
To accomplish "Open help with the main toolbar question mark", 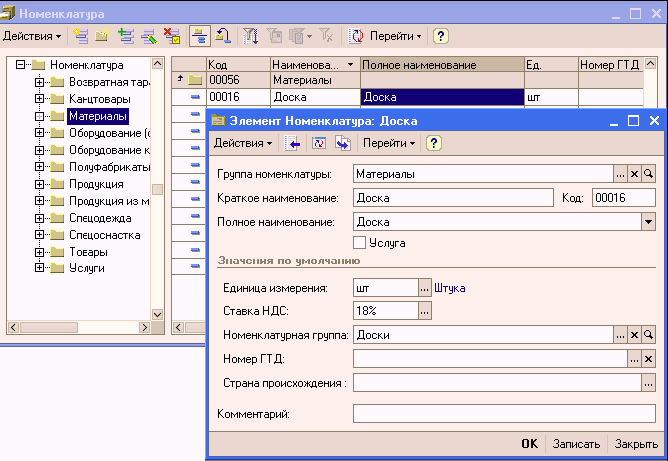I will pyautogui.click(x=440, y=36).
